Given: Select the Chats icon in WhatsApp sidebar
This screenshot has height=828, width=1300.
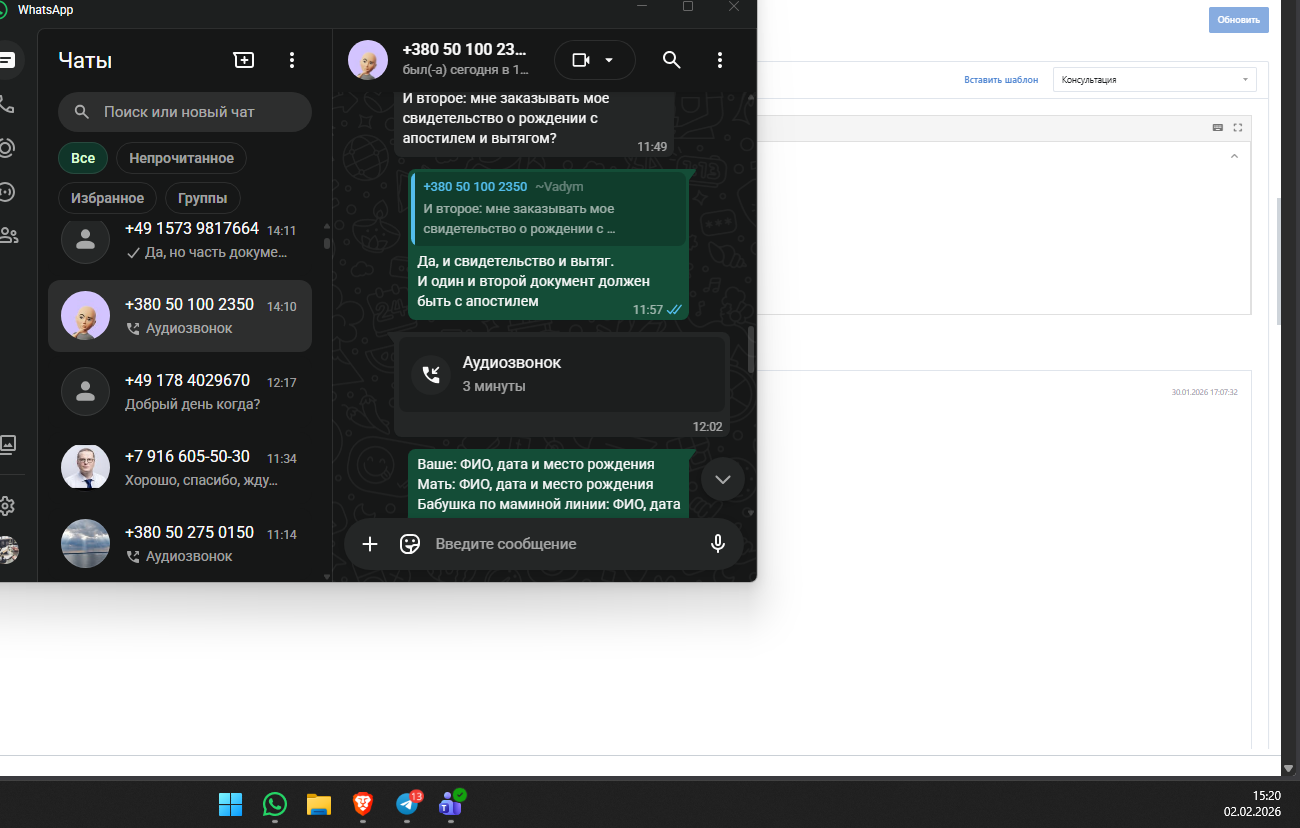Looking at the screenshot, I should (x=7, y=60).
